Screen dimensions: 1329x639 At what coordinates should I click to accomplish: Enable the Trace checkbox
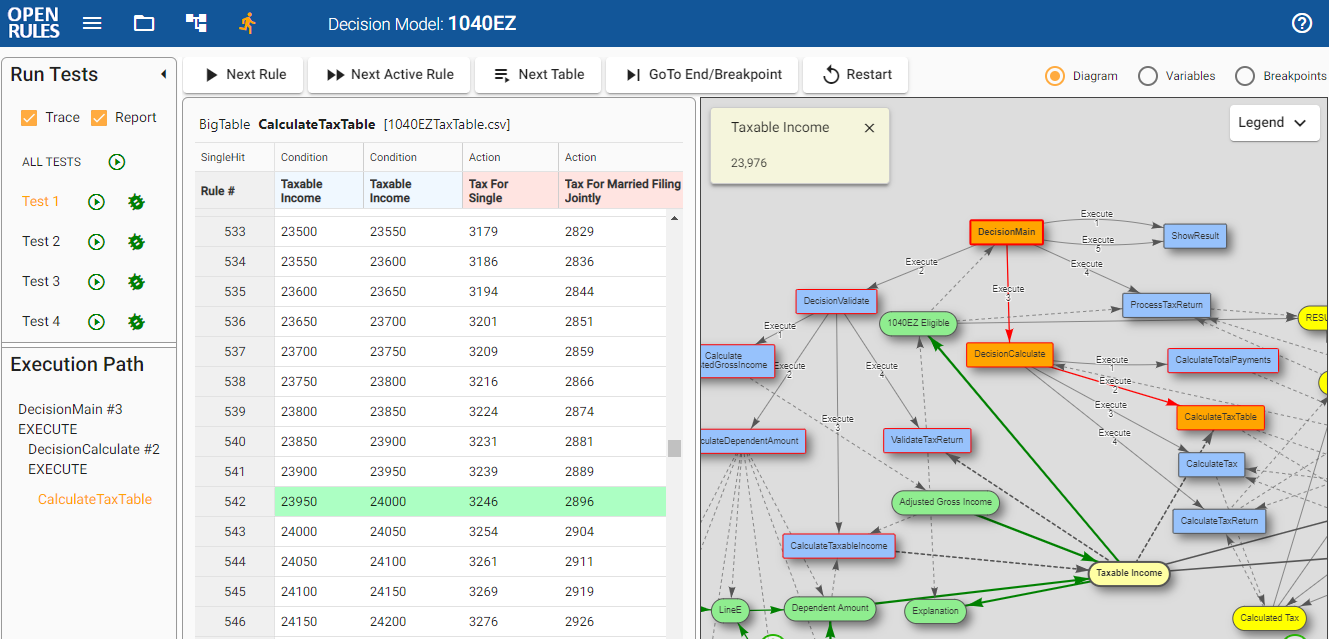click(x=28, y=117)
